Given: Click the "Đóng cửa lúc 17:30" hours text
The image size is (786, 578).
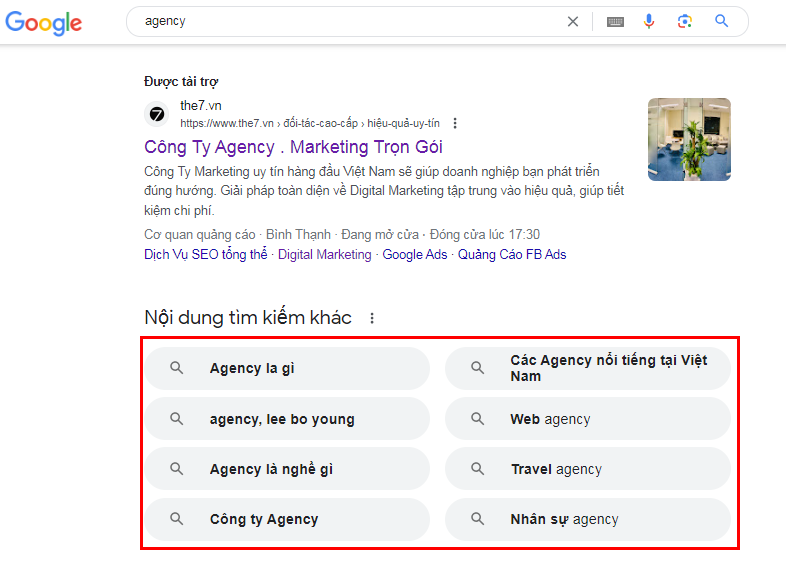Looking at the screenshot, I should pos(485,235).
